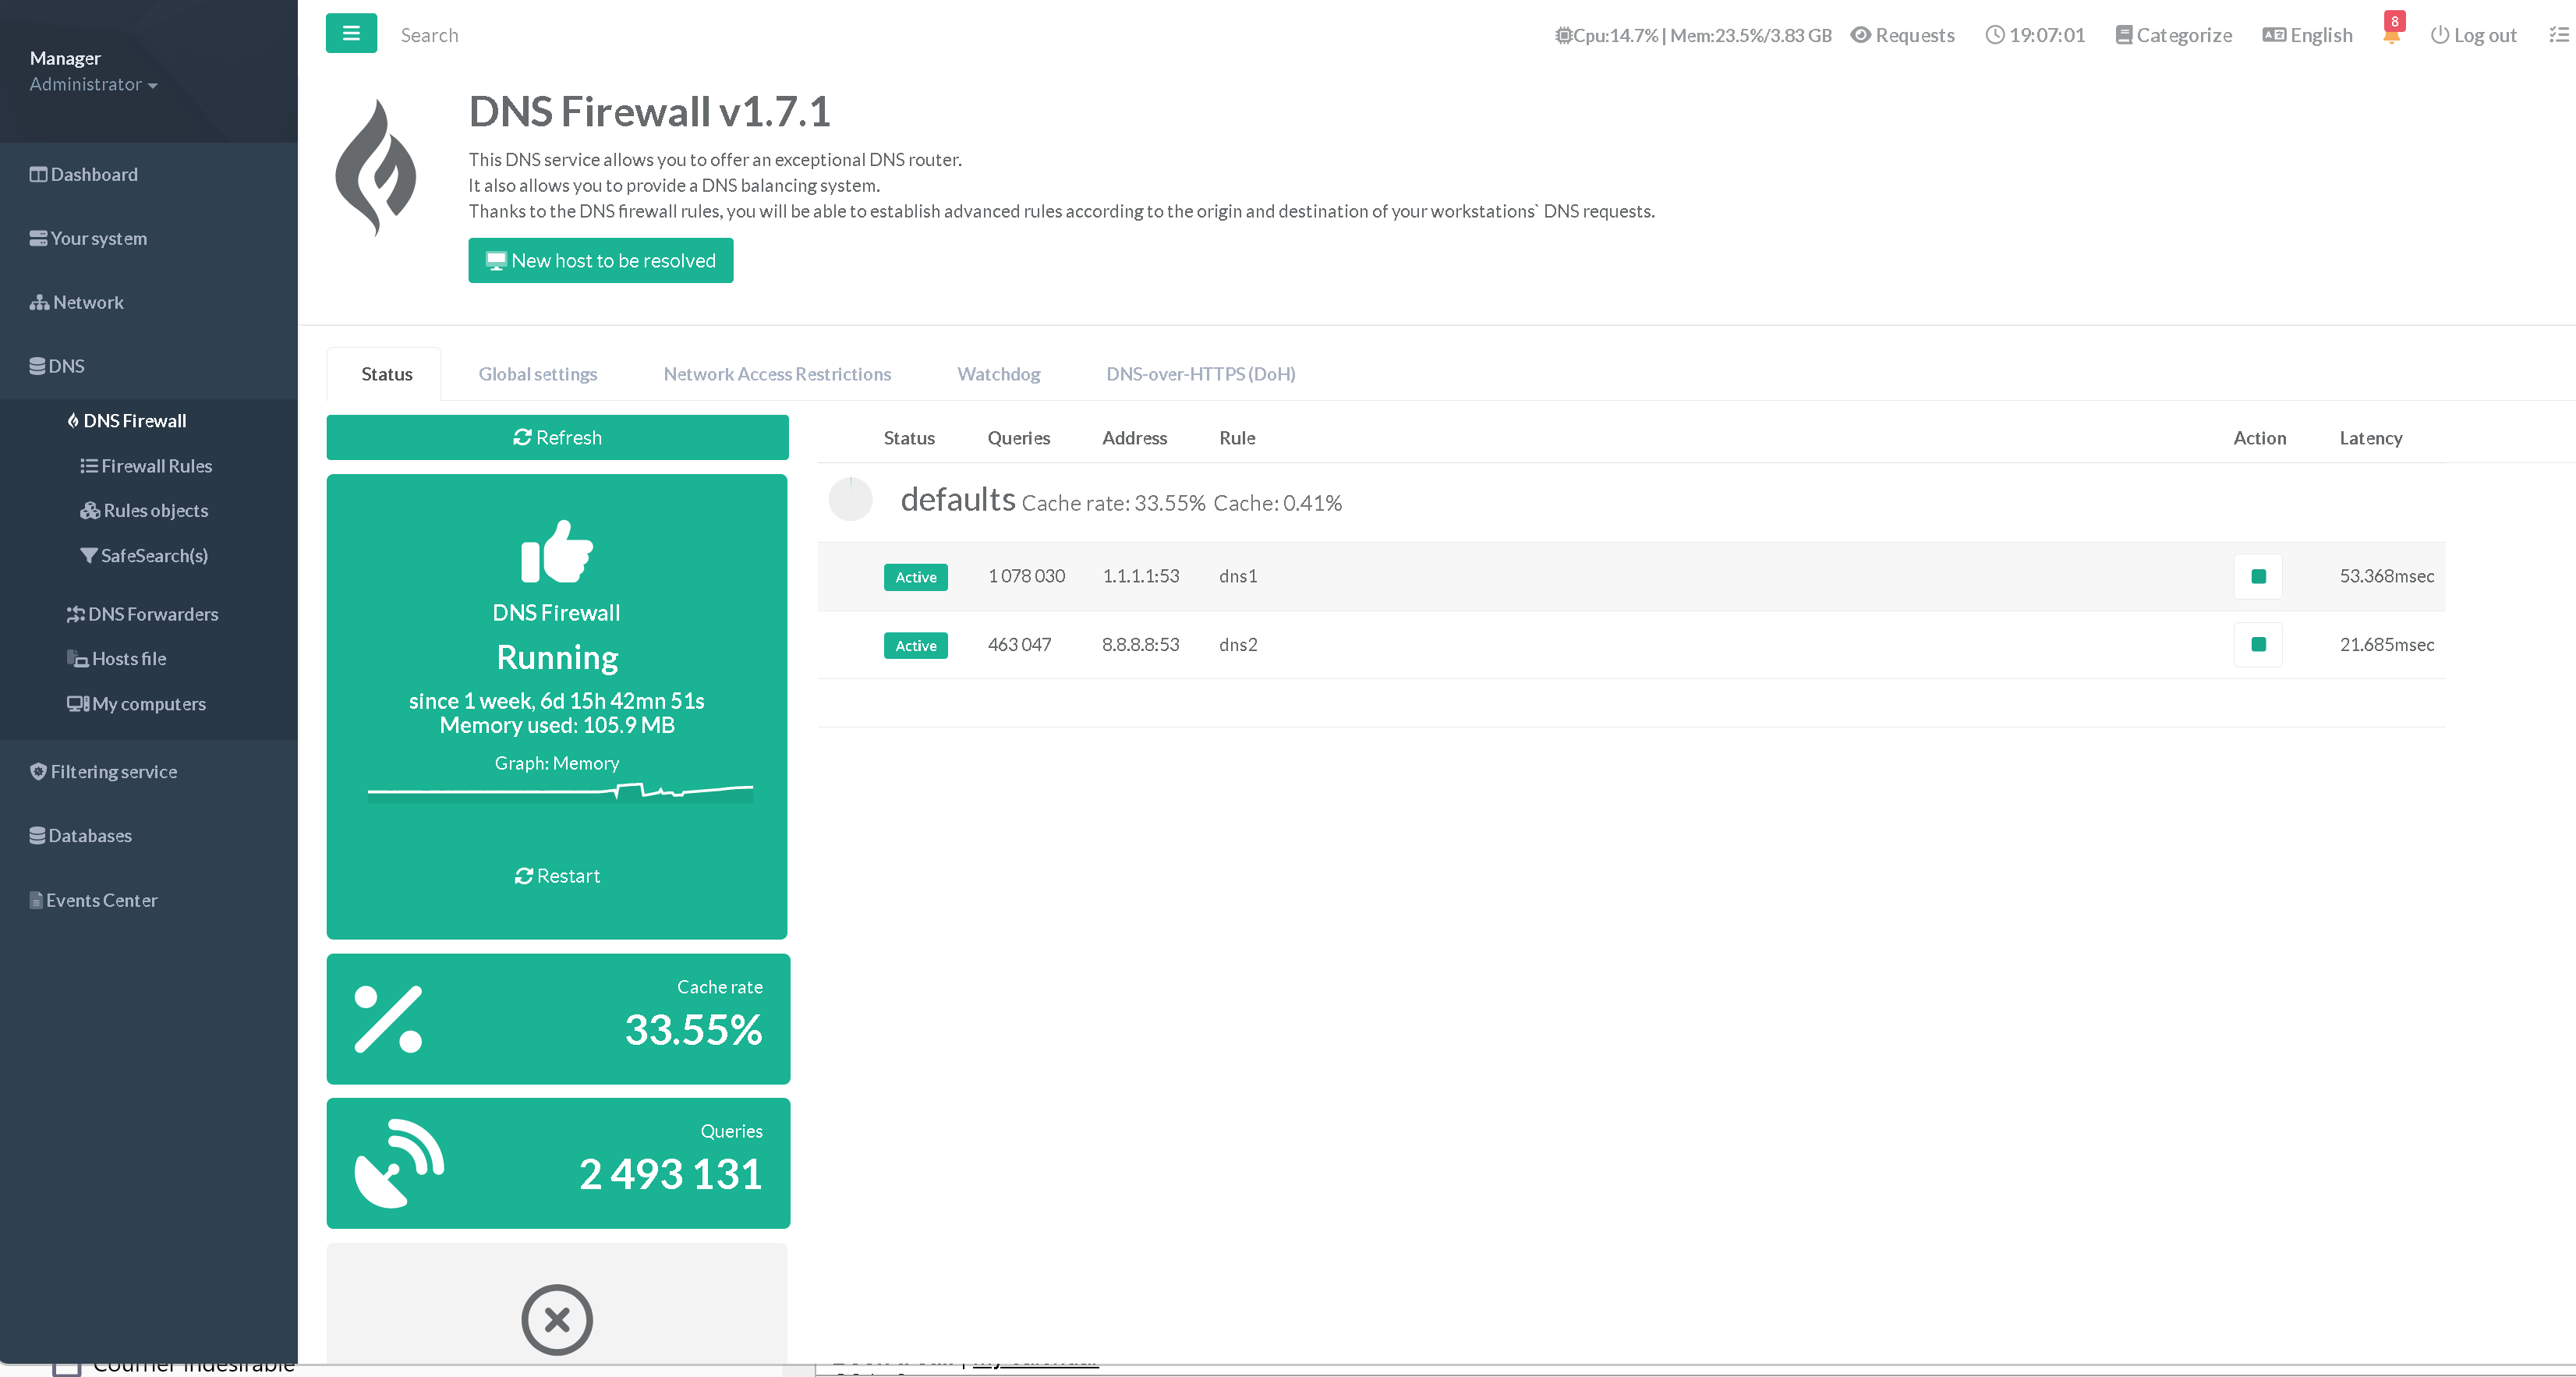
Task: Click the Cache rate percent icon
Action: [388, 1019]
